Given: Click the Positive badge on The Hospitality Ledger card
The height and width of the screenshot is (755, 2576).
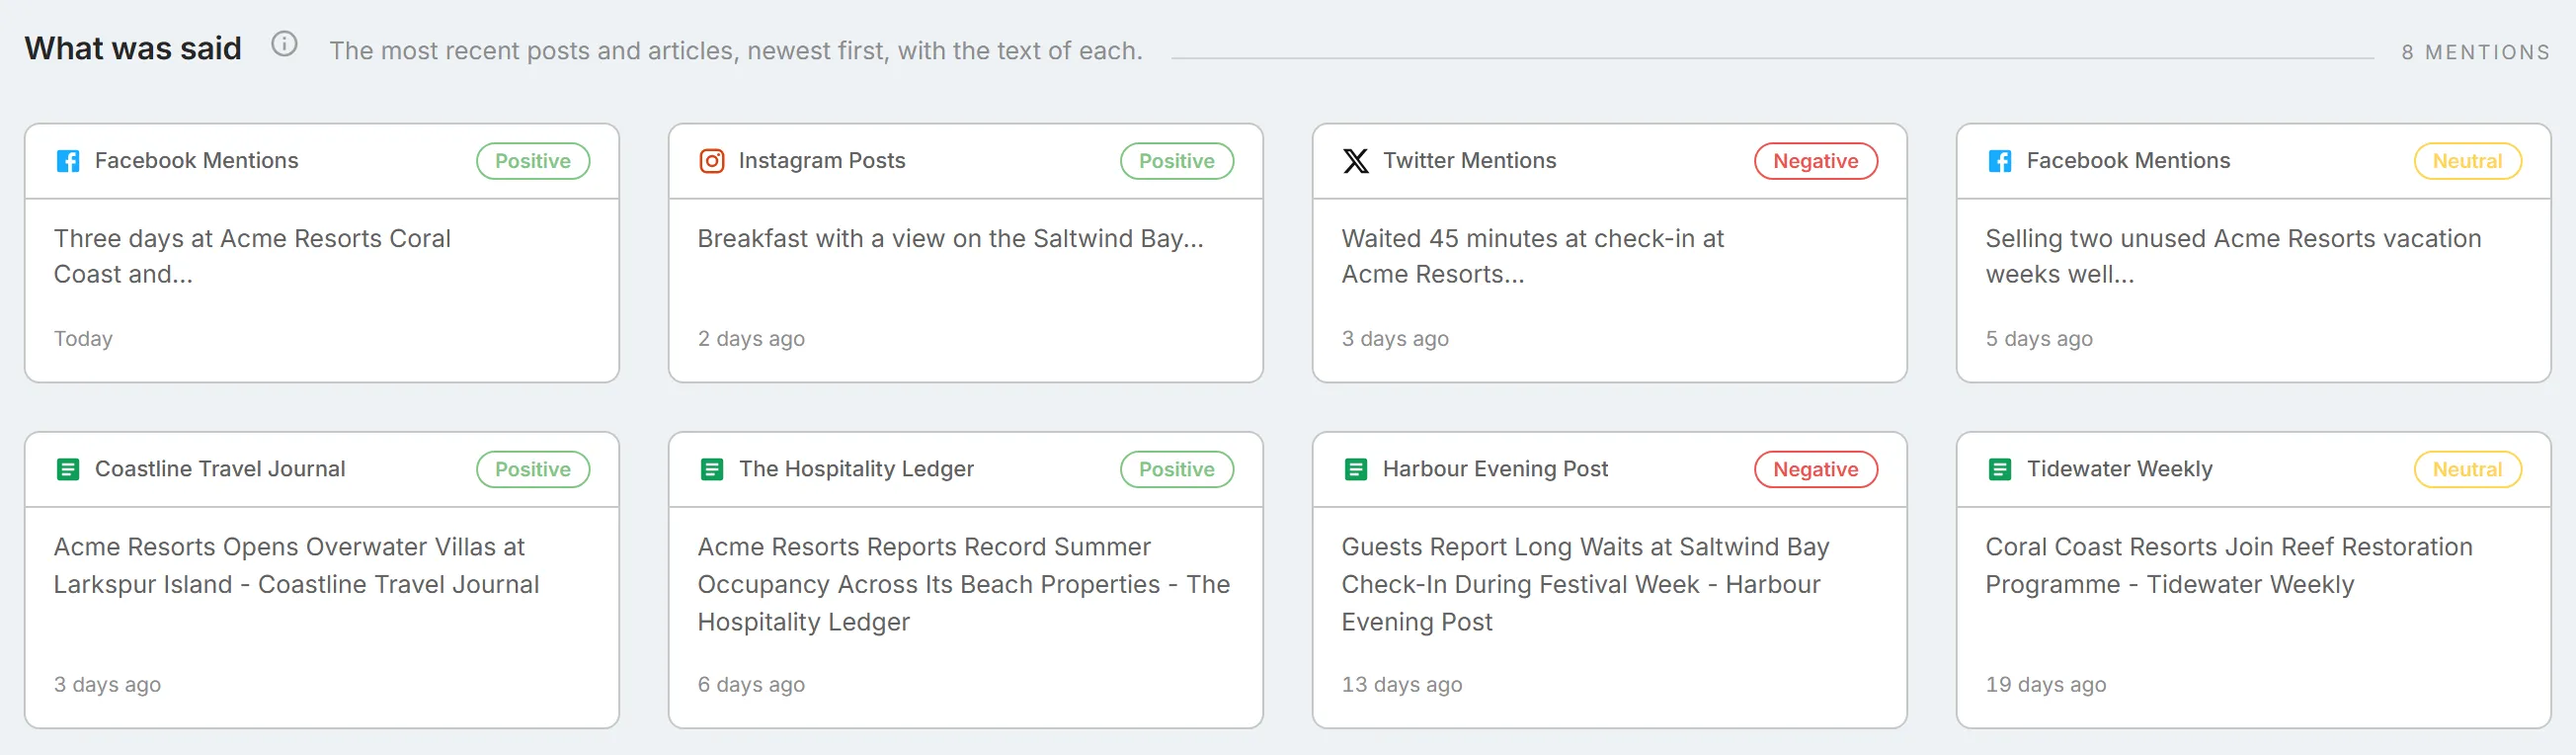Looking at the screenshot, I should [x=1177, y=469].
